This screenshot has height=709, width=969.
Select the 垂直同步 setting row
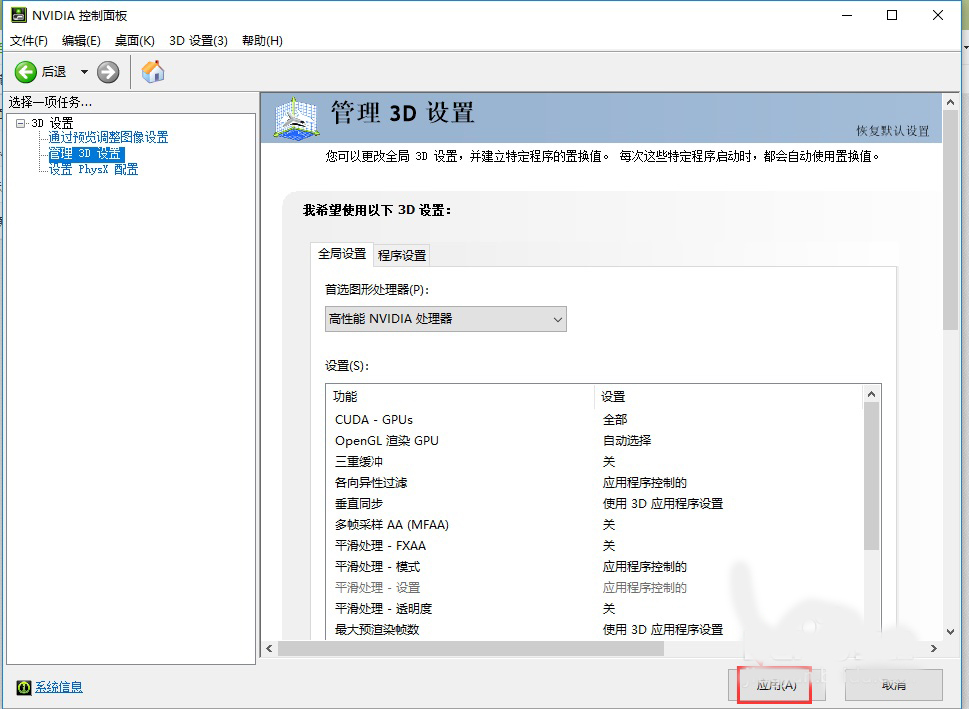[x=593, y=504]
